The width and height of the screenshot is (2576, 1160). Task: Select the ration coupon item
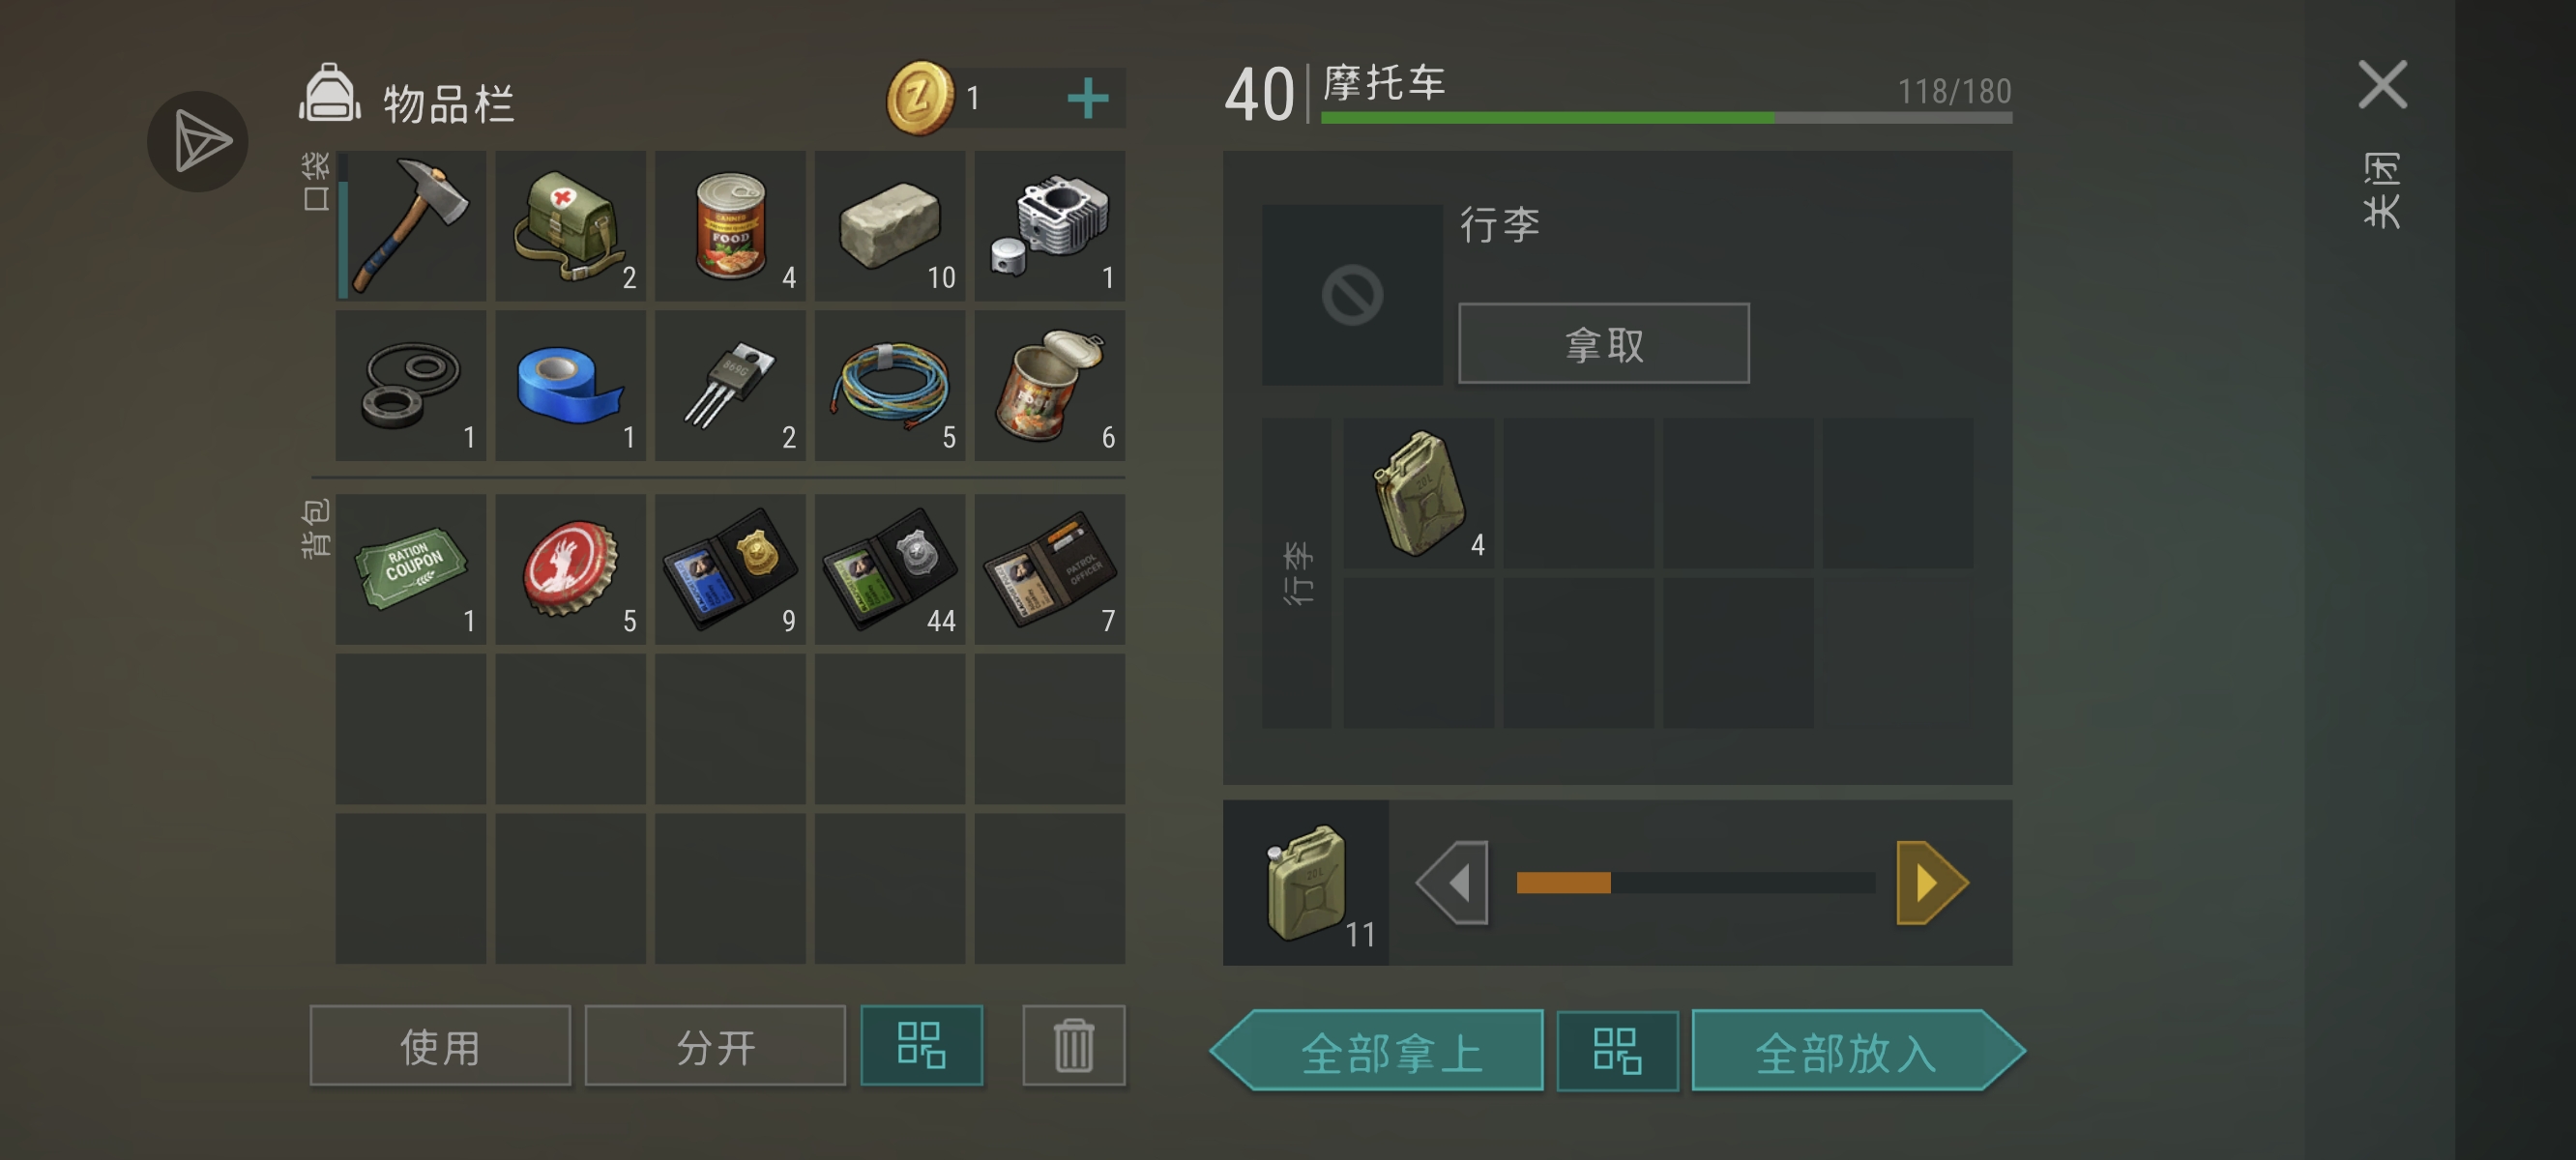point(411,569)
